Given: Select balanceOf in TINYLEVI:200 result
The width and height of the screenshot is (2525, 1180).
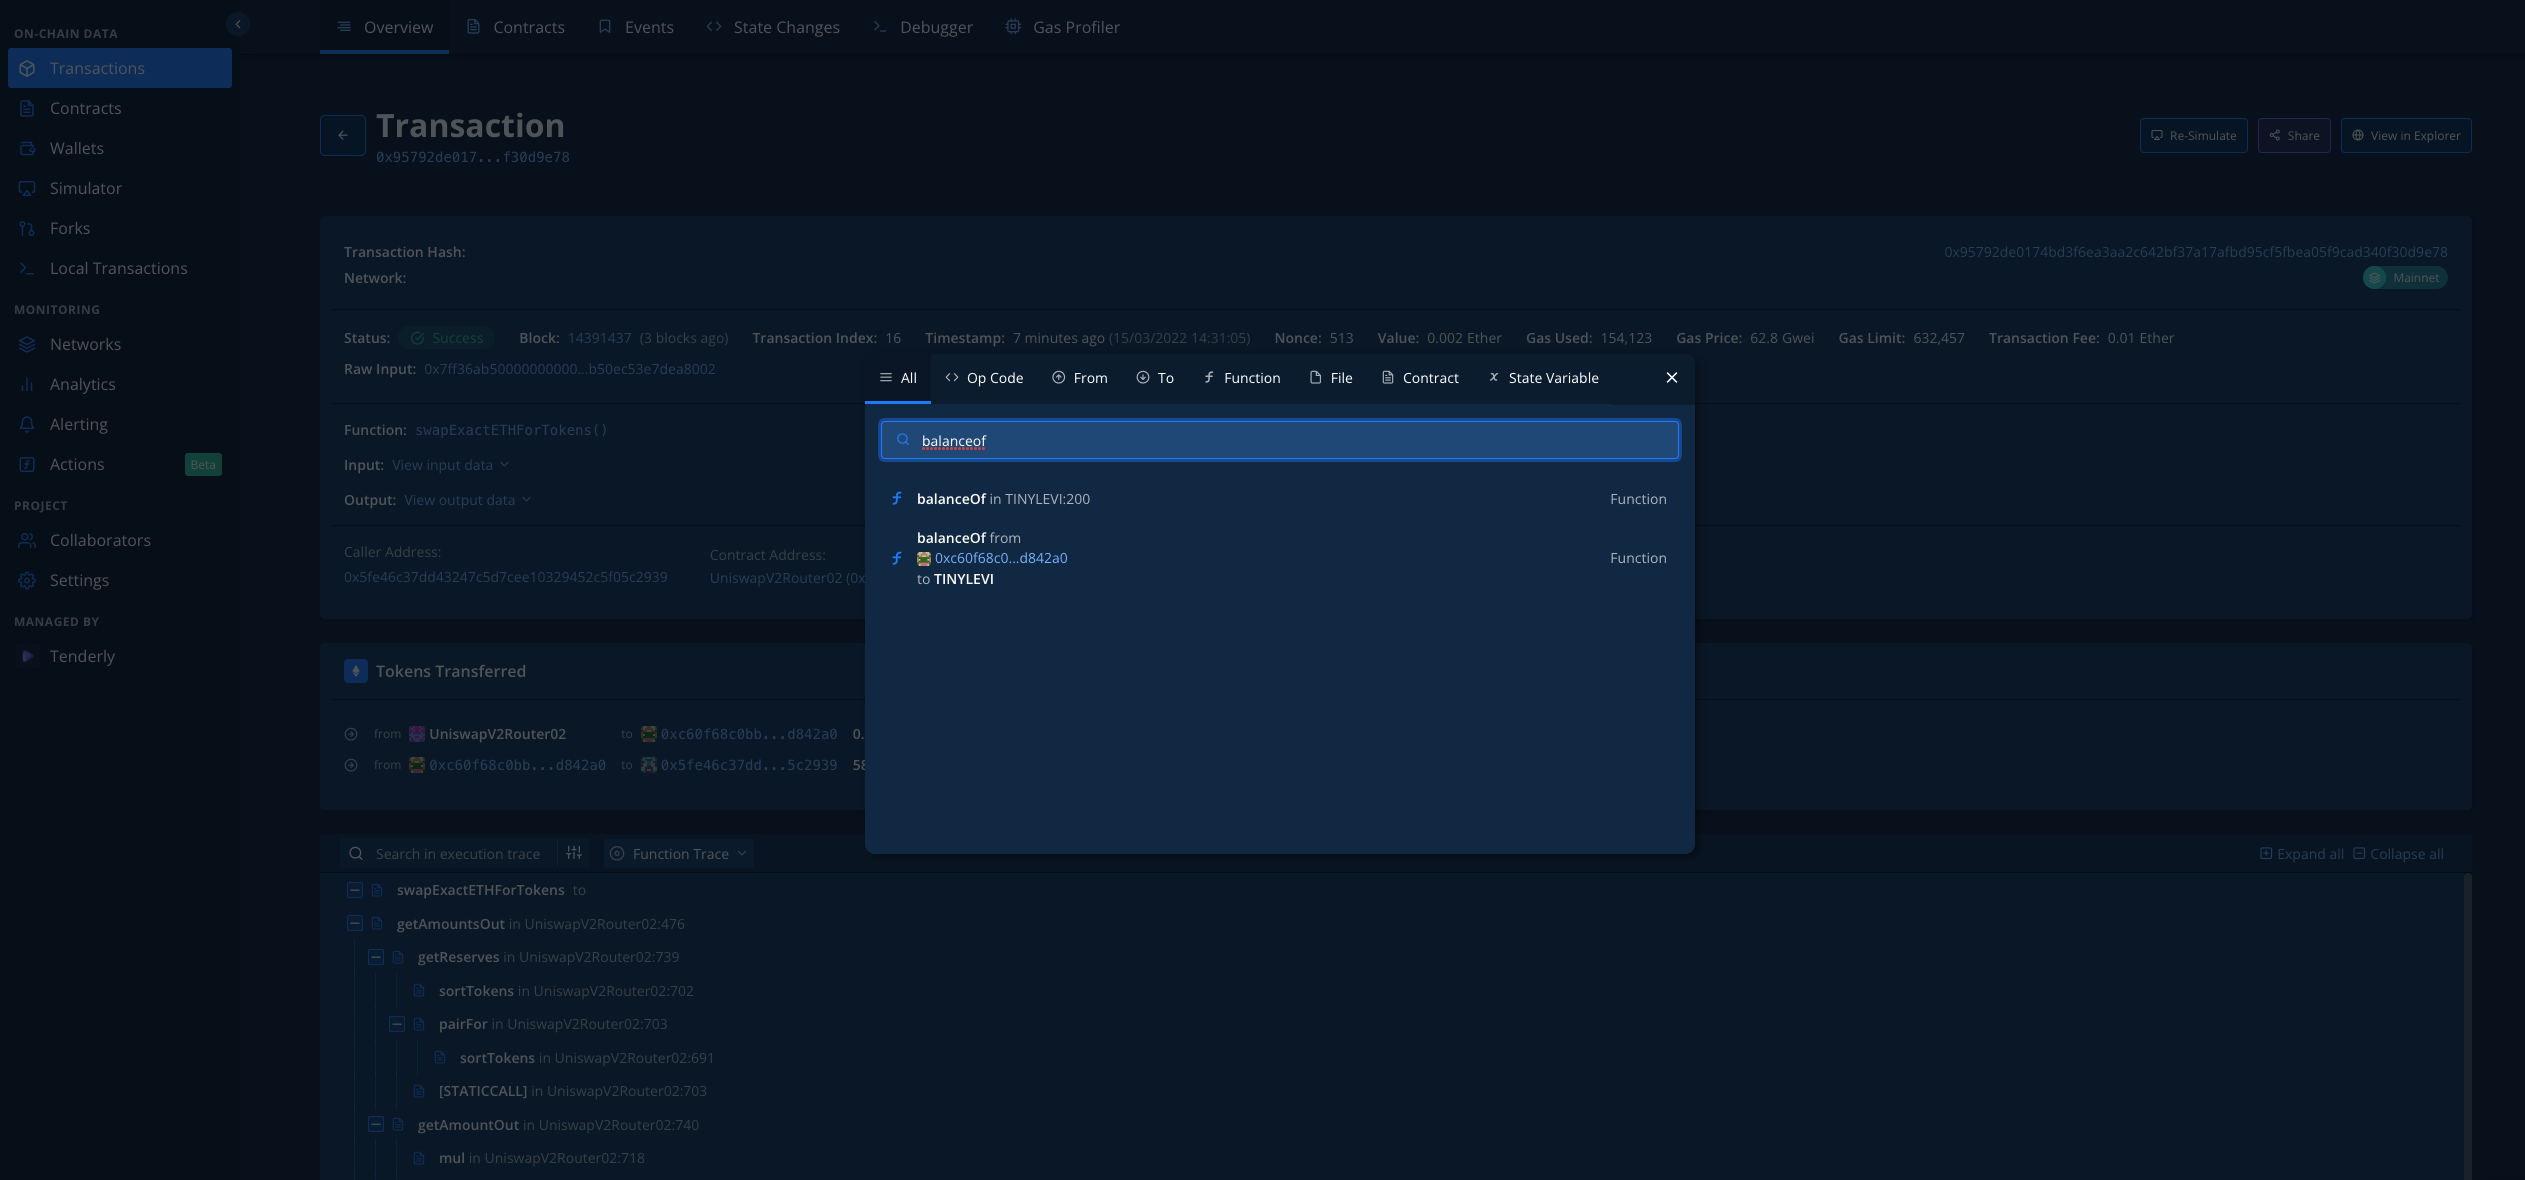Looking at the screenshot, I should [x=1279, y=499].
